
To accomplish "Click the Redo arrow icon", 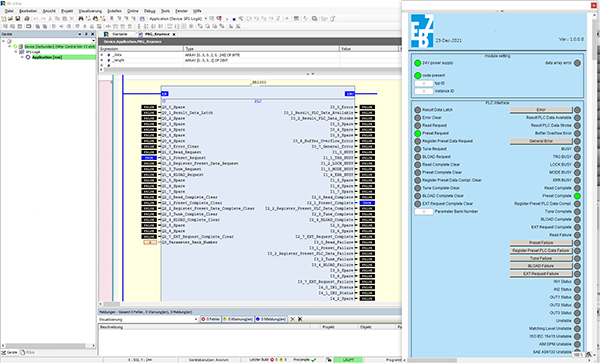I will (x=43, y=18).
